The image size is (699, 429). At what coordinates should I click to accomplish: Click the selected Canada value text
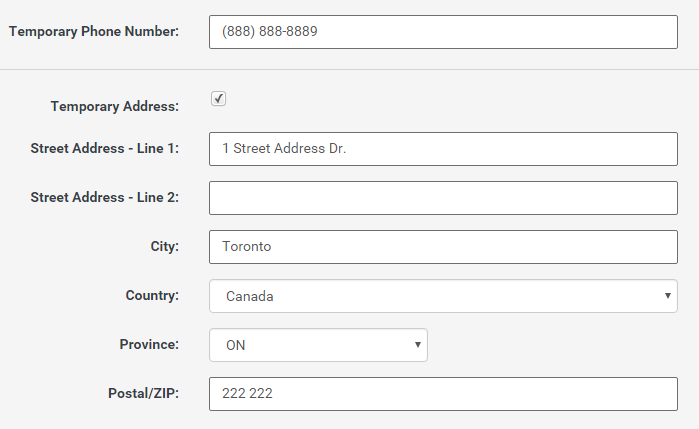click(x=250, y=297)
